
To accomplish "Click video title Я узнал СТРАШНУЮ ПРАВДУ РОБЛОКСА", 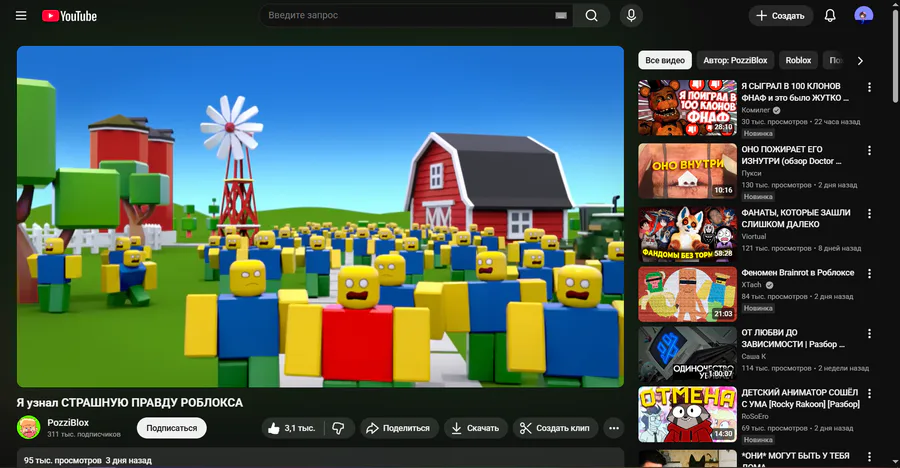I will point(130,403).
